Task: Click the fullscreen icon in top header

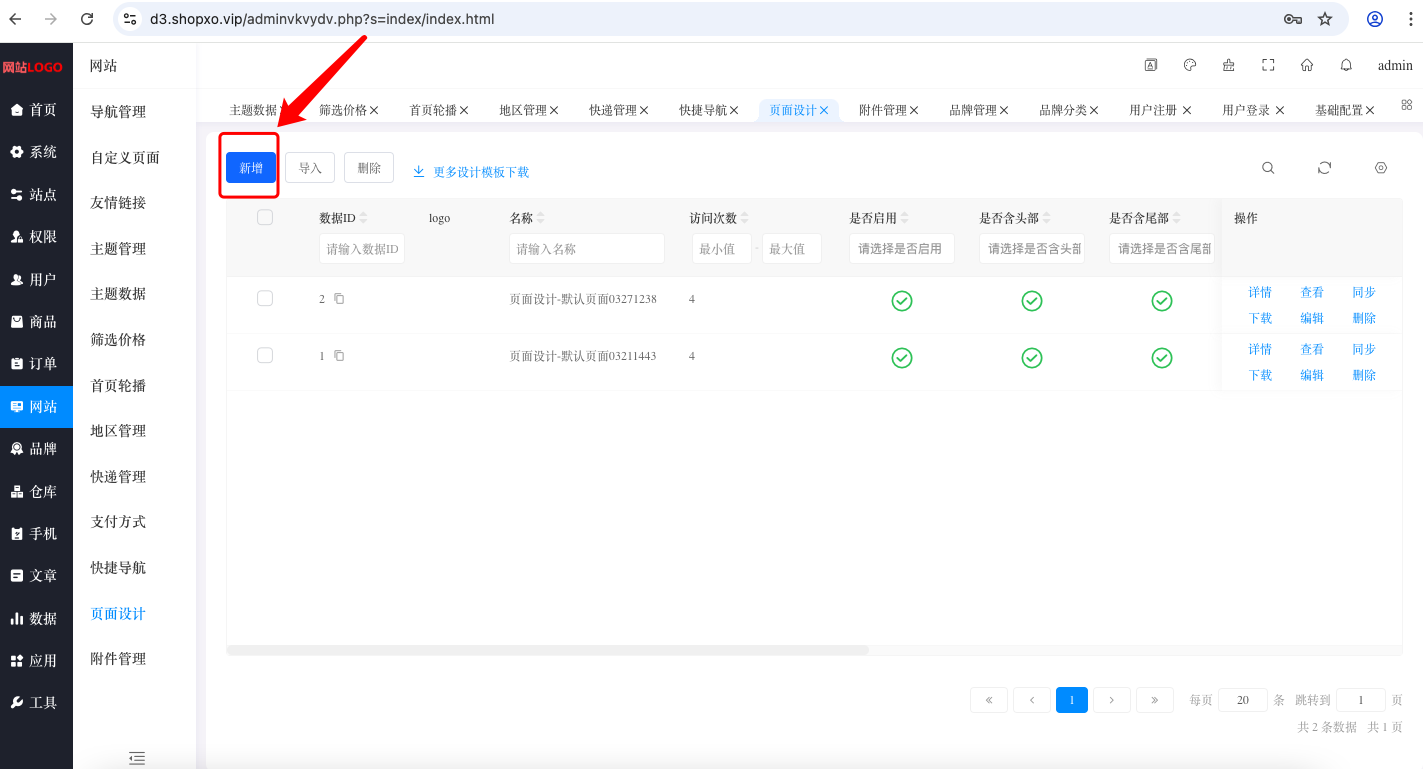Action: coord(1268,65)
